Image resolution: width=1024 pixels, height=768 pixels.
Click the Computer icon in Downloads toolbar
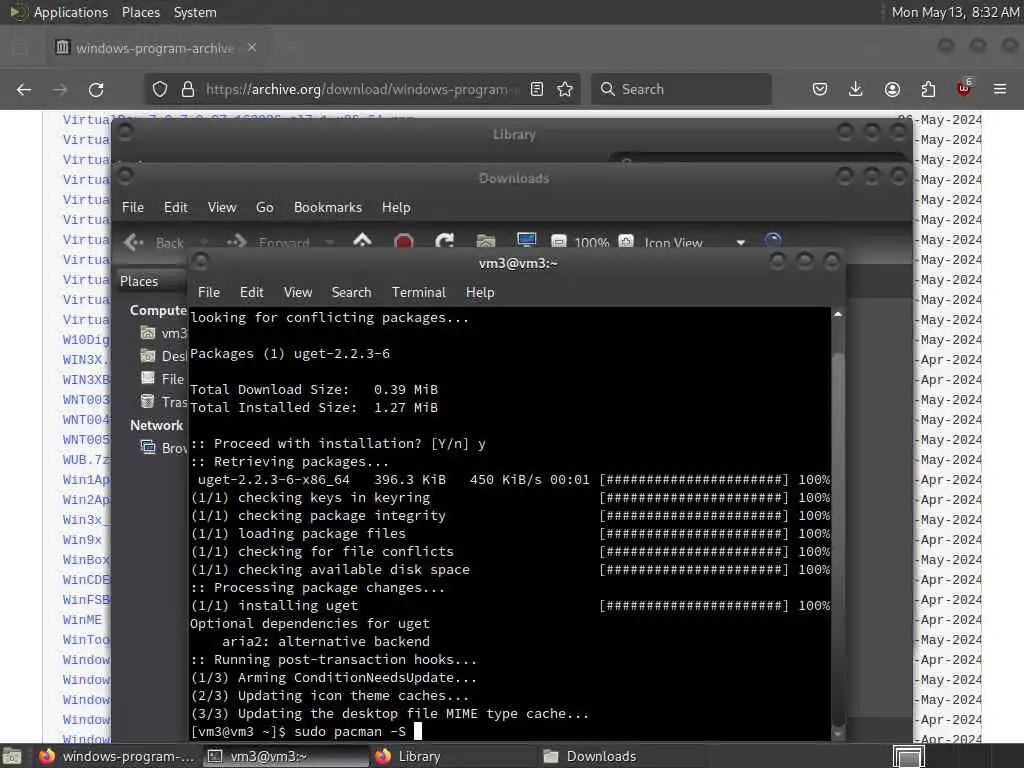point(526,241)
